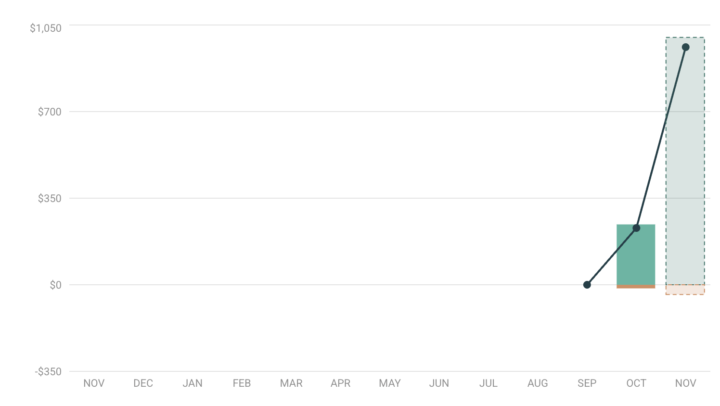Click the $0 y-axis label

(55, 285)
